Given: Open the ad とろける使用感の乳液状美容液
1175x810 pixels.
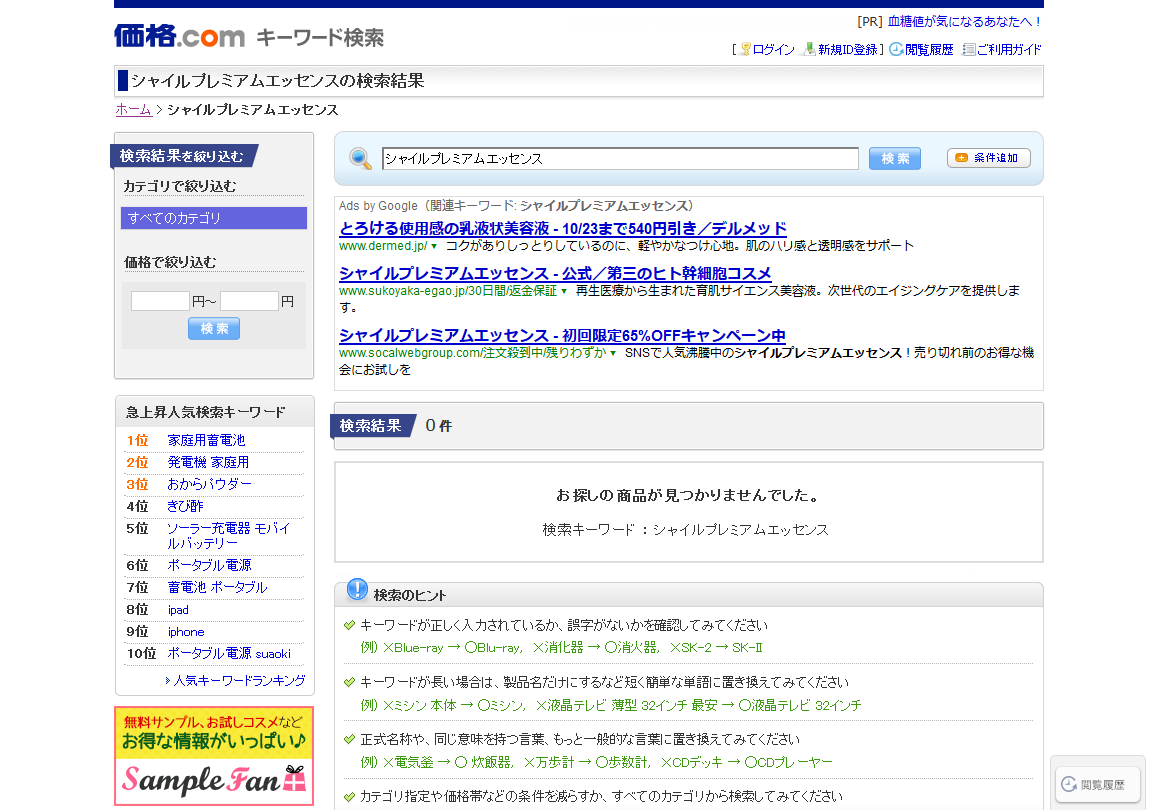Looking at the screenshot, I should point(563,229).
